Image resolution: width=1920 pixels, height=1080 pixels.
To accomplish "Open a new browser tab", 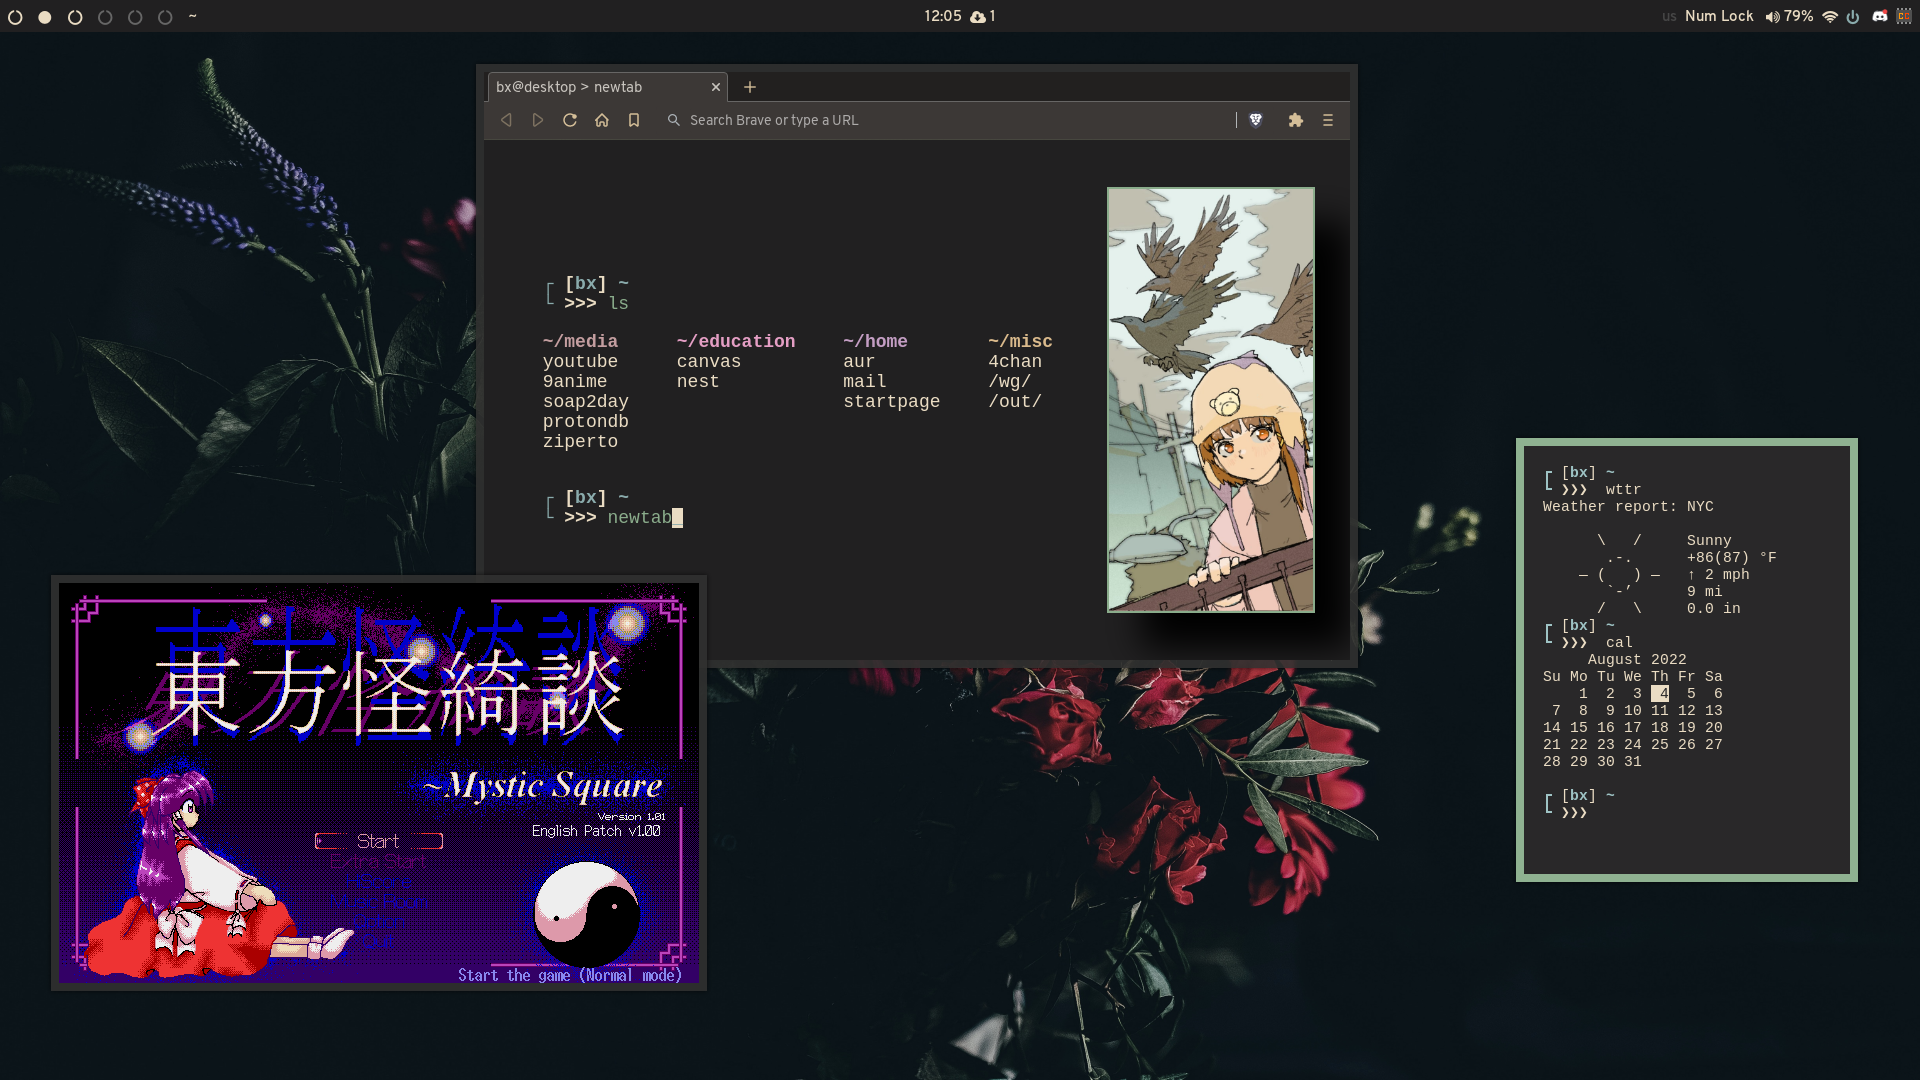I will point(750,87).
